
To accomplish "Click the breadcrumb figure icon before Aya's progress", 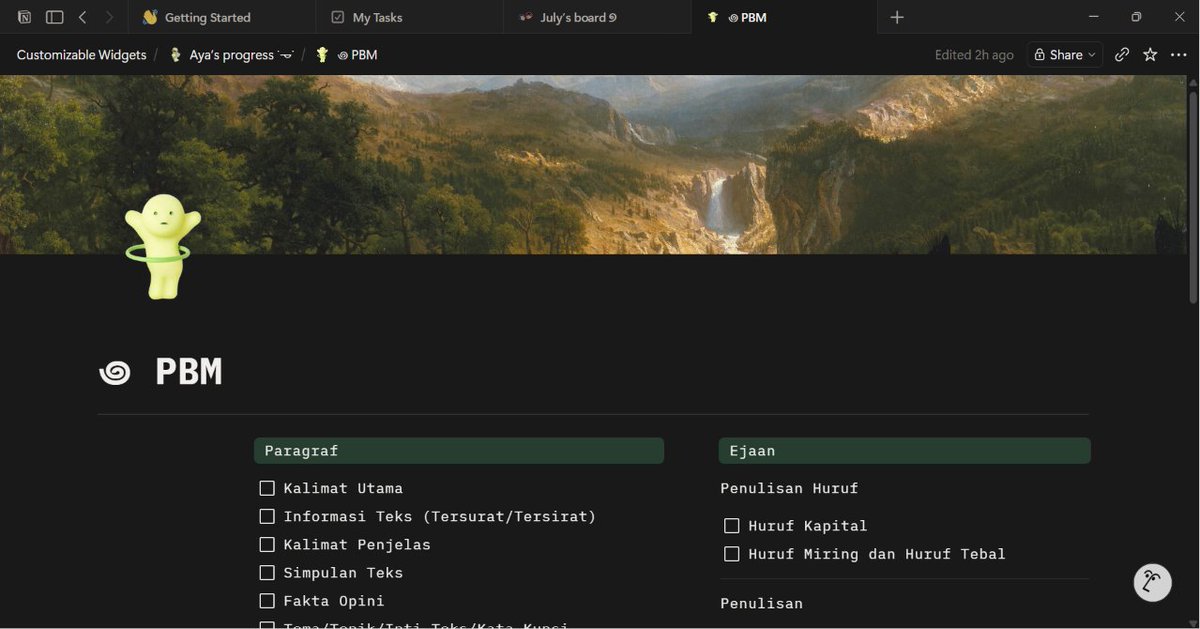I will (176, 55).
